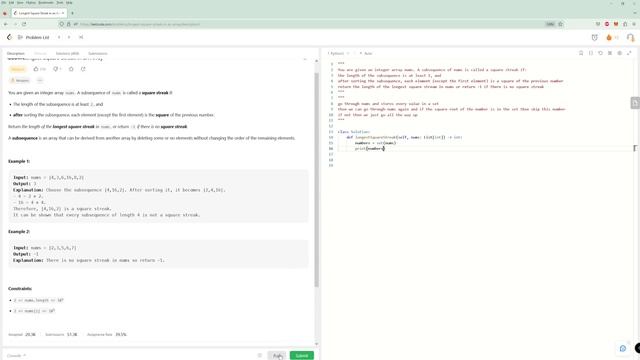Click the side panel handle on right edge

click(x=635, y=103)
